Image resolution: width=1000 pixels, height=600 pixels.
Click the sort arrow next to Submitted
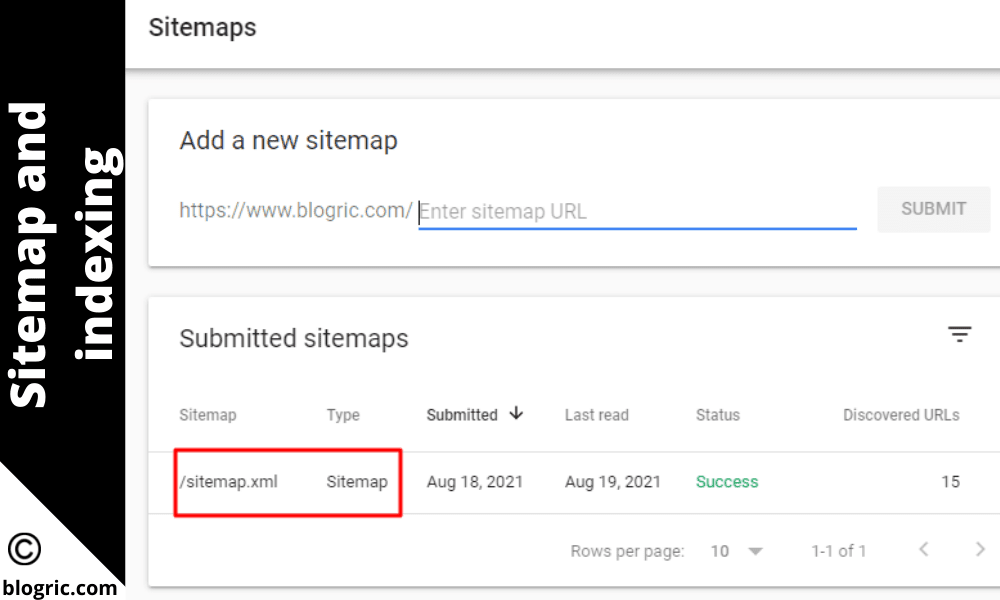517,414
